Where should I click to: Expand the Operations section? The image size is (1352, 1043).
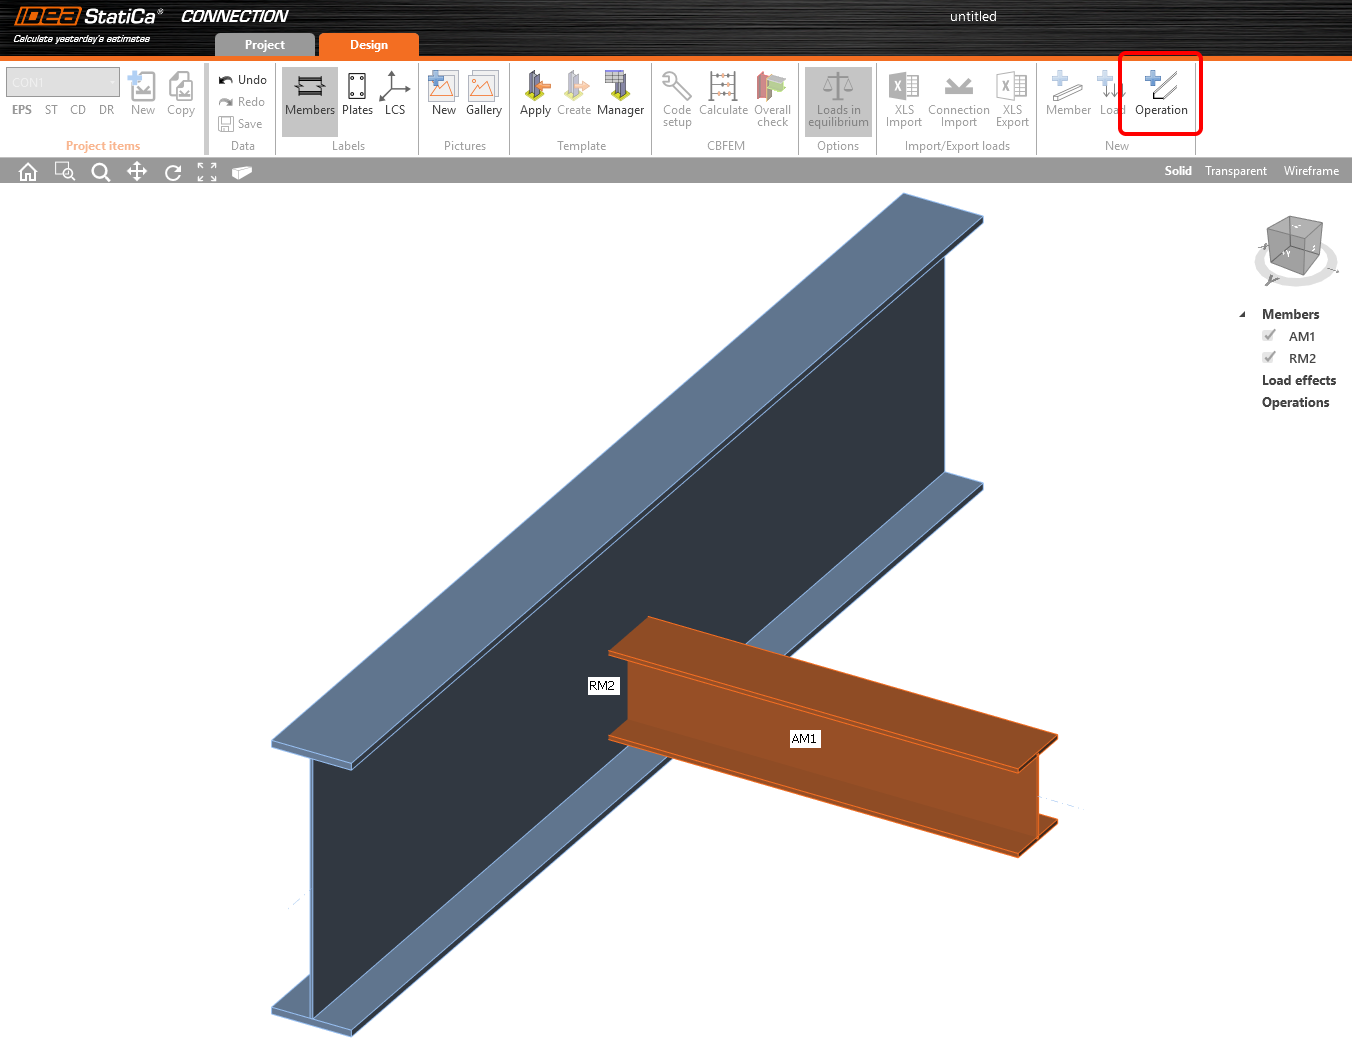pyautogui.click(x=1295, y=402)
